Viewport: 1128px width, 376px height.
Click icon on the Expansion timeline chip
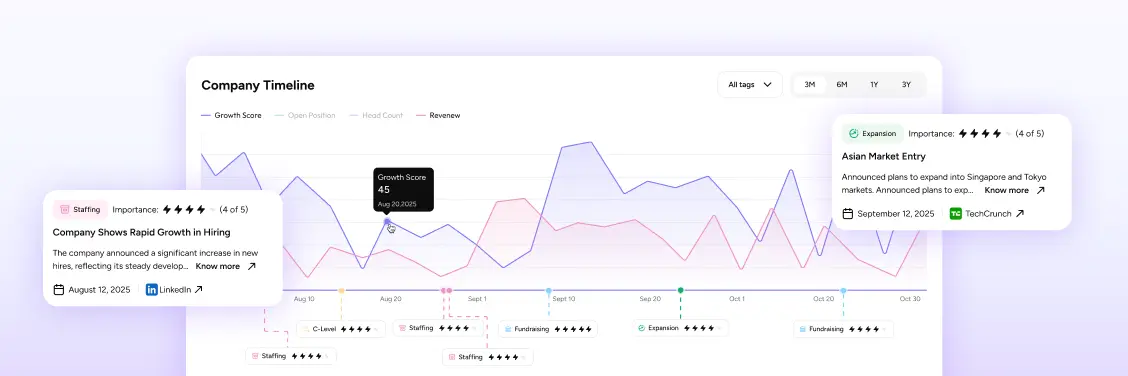641,328
